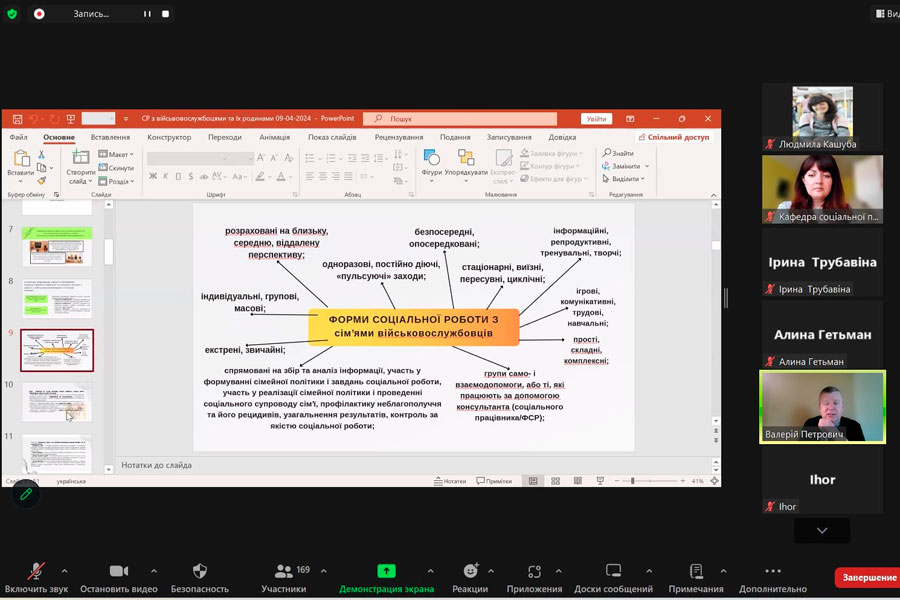Image resolution: width=900 pixels, height=600 pixels.
Task: Click the green Демонстрация экрана icon
Action: click(x=386, y=571)
